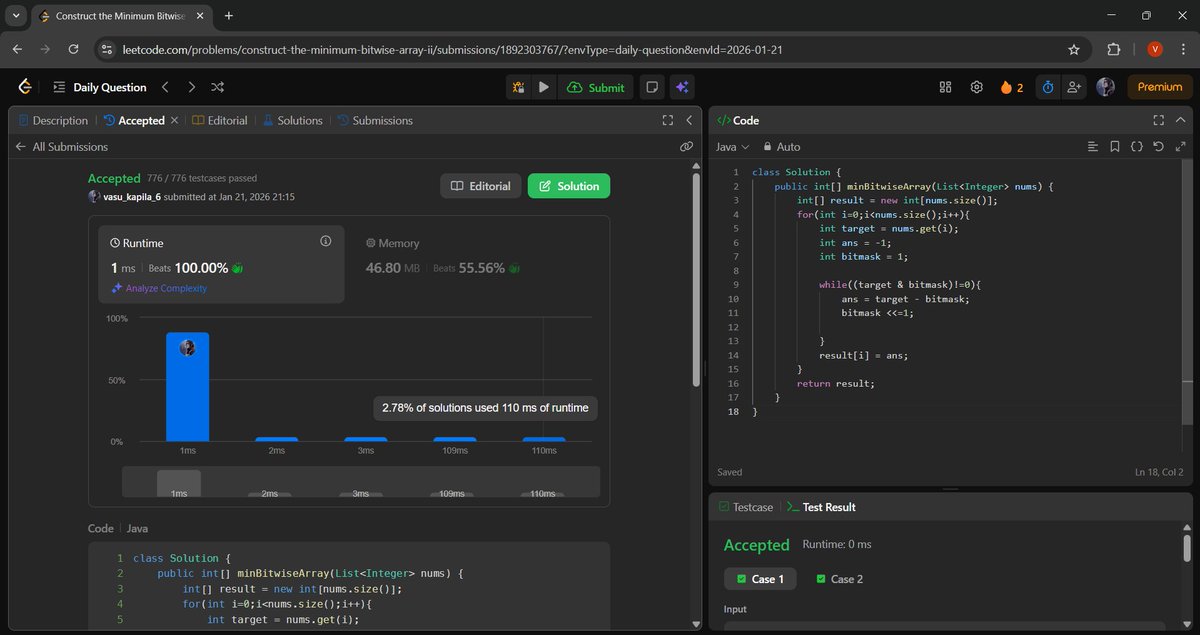1200x635 pixels.
Task: Click the left panel vertical scrollbar
Action: [696, 280]
